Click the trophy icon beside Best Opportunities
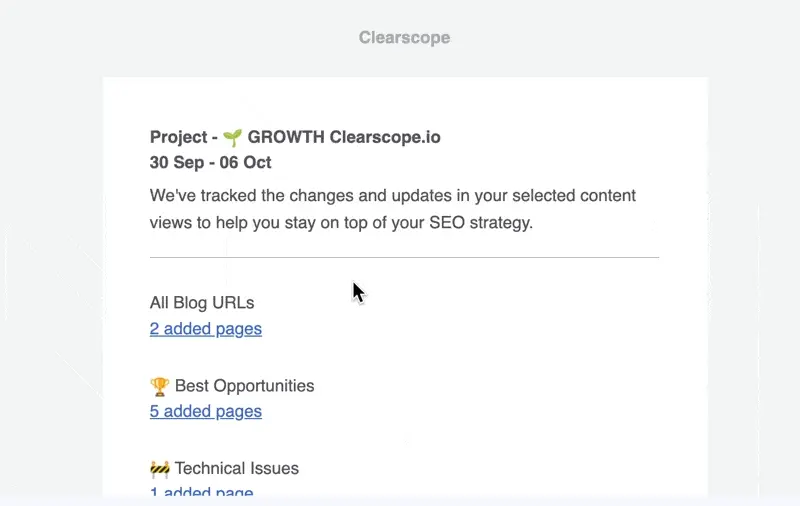This screenshot has height=506, width=800. click(159, 386)
